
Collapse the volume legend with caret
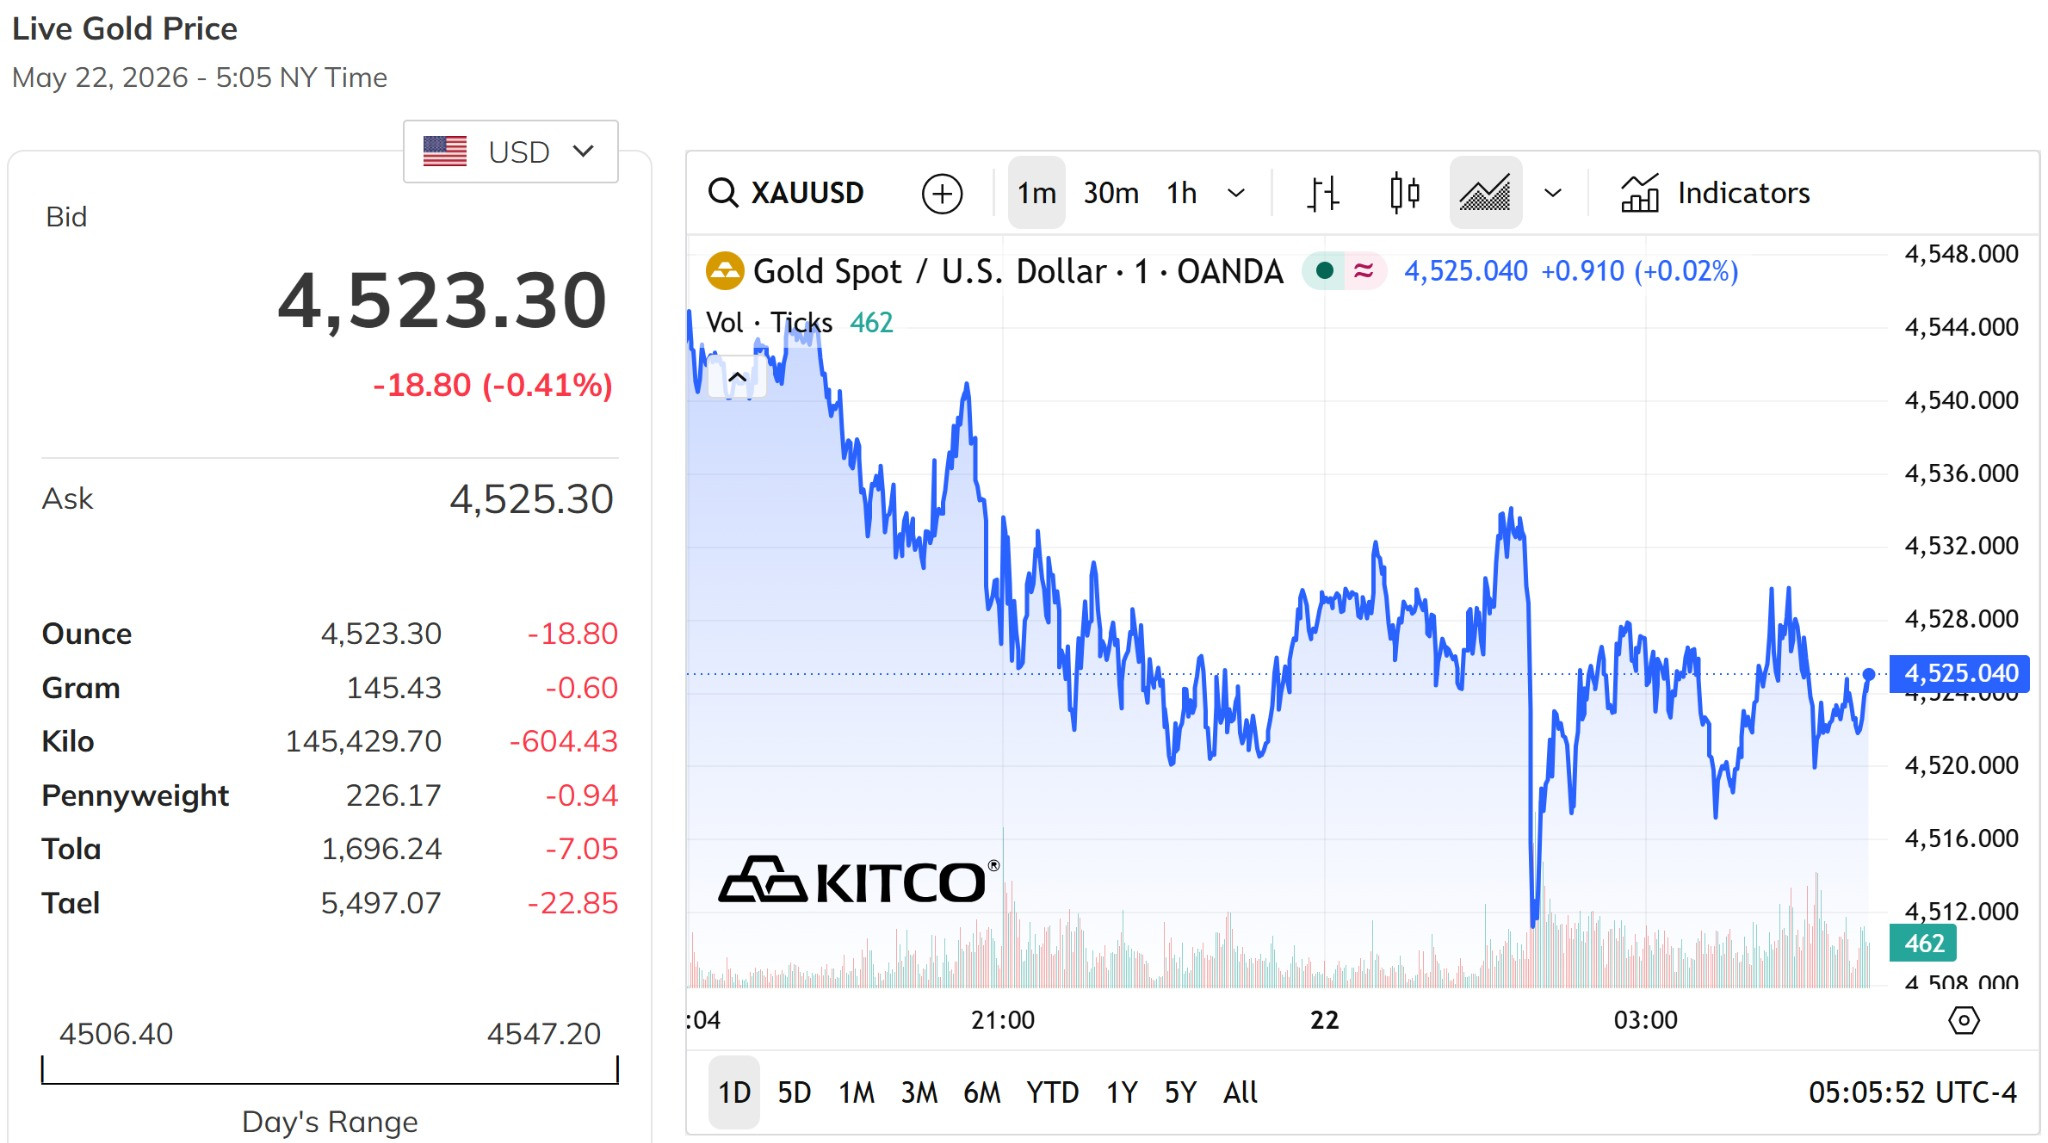(x=737, y=377)
